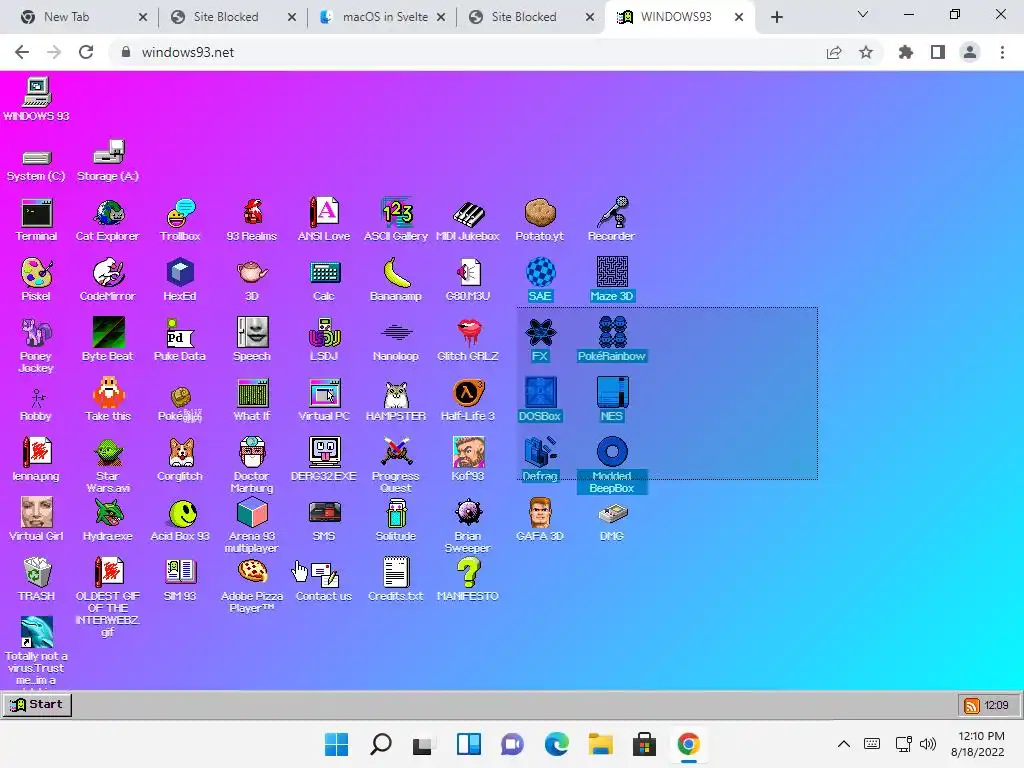Launch Bananamp banana icon

tap(396, 280)
